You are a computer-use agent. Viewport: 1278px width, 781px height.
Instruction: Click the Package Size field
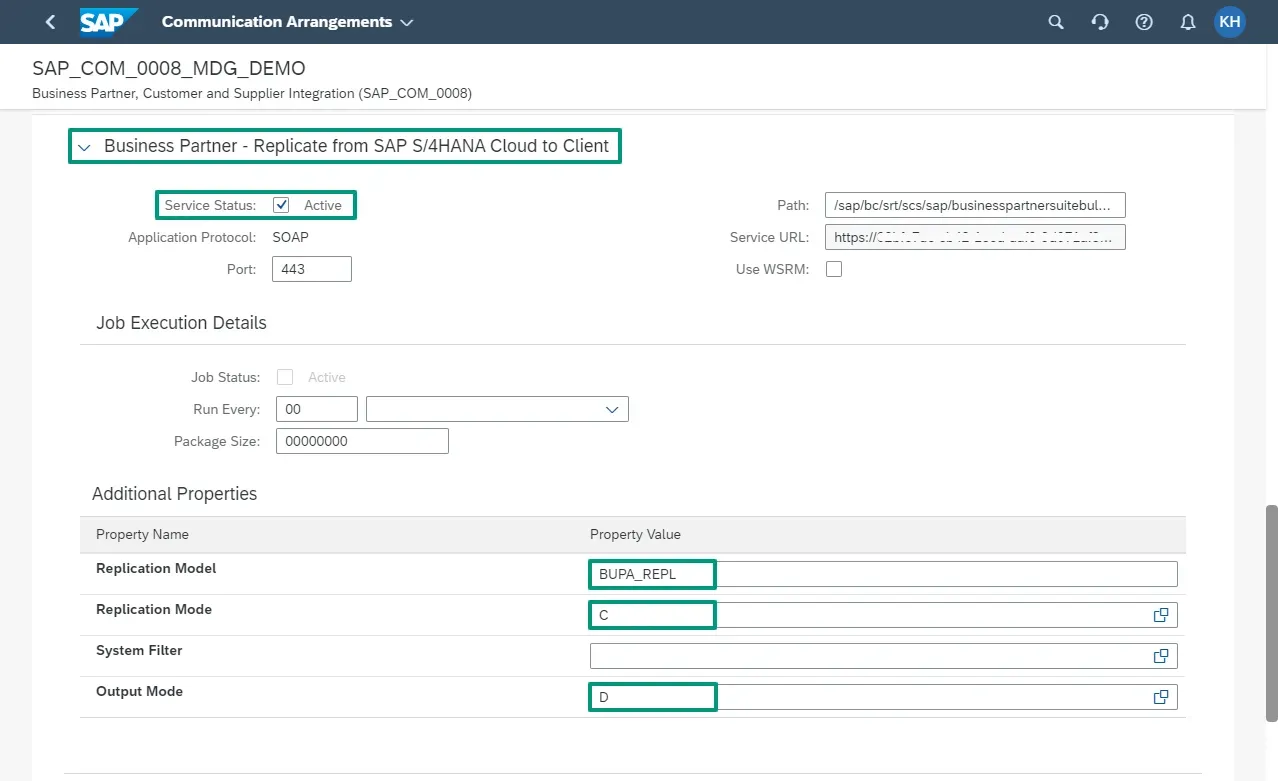point(362,441)
